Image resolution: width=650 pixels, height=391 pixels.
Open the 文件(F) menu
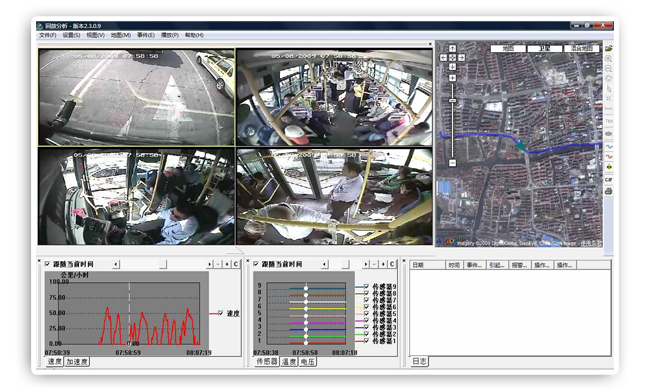click(47, 35)
